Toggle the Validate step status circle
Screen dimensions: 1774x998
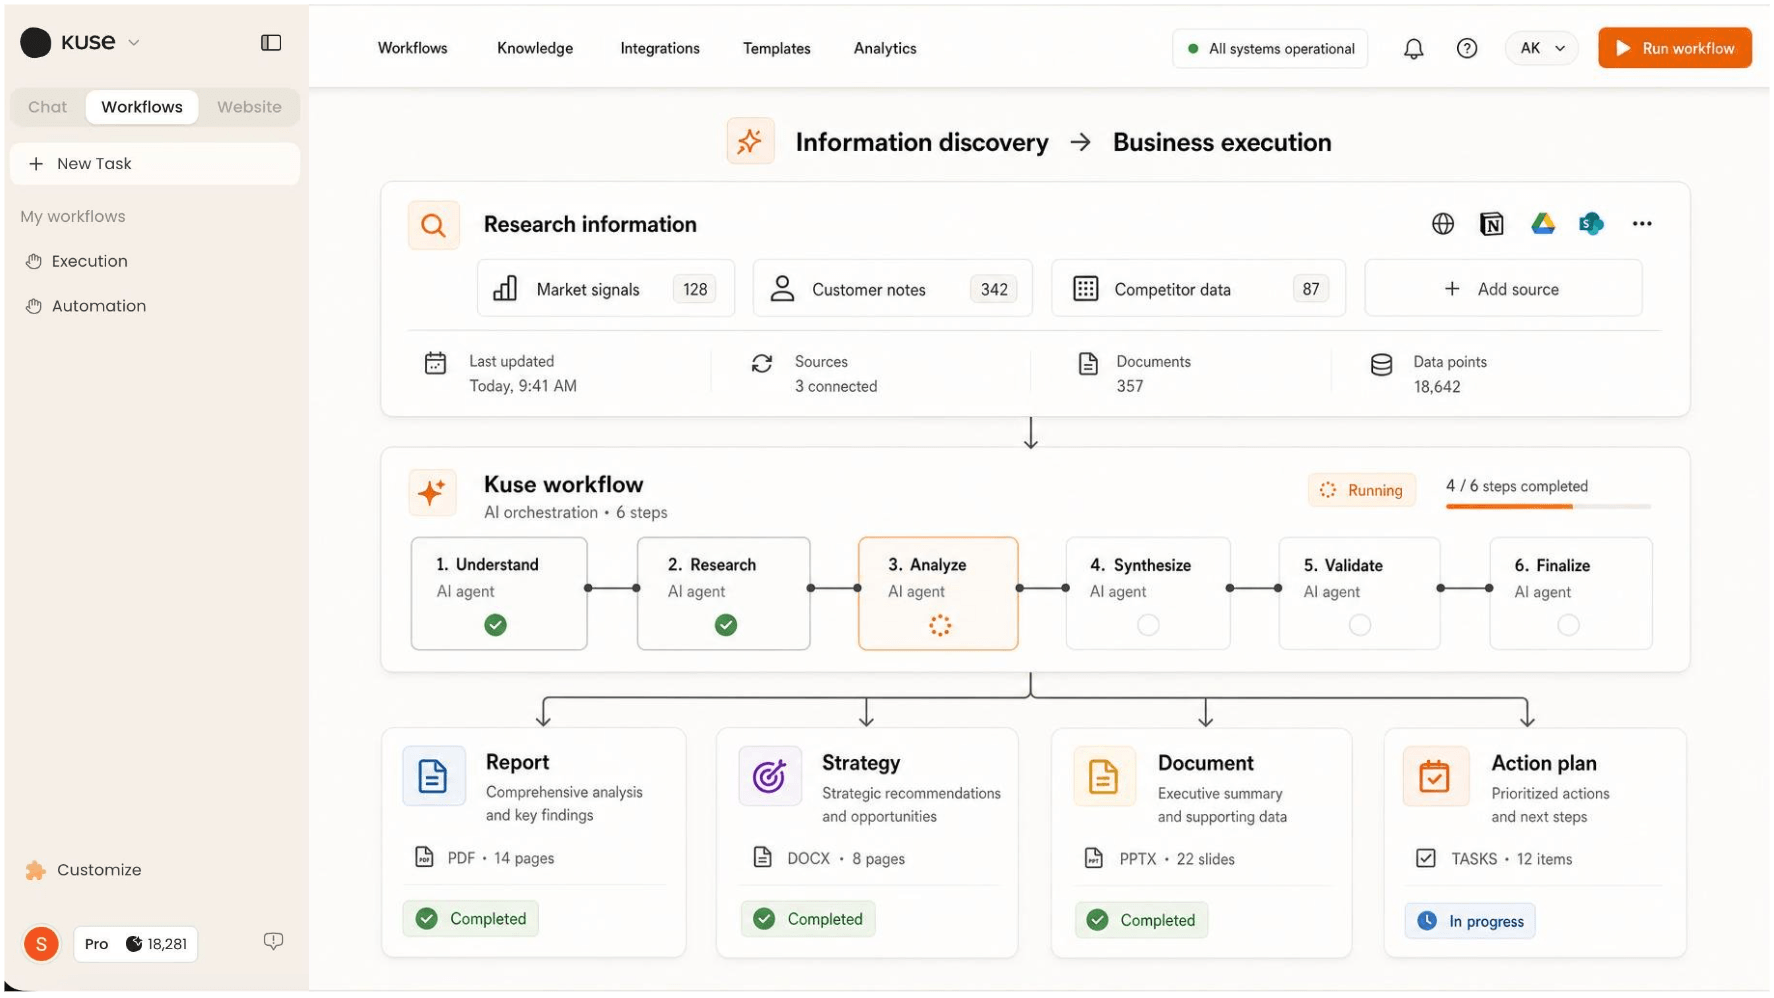(1359, 625)
